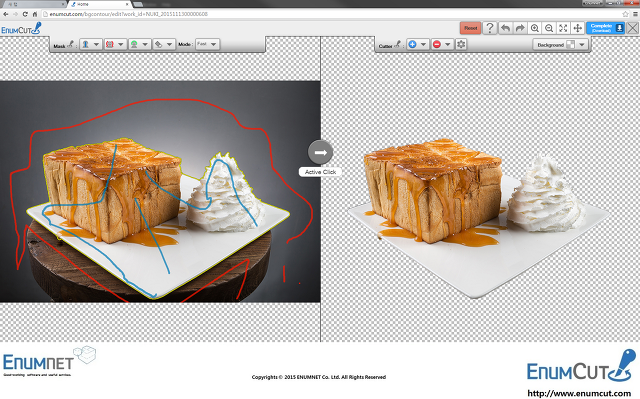Click the large EnumCut footer logo
640x399 pixels.
tap(581, 366)
